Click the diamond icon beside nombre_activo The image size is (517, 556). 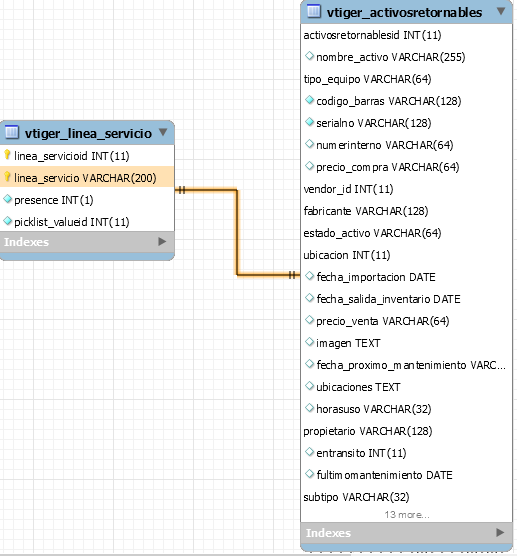(x=310, y=56)
